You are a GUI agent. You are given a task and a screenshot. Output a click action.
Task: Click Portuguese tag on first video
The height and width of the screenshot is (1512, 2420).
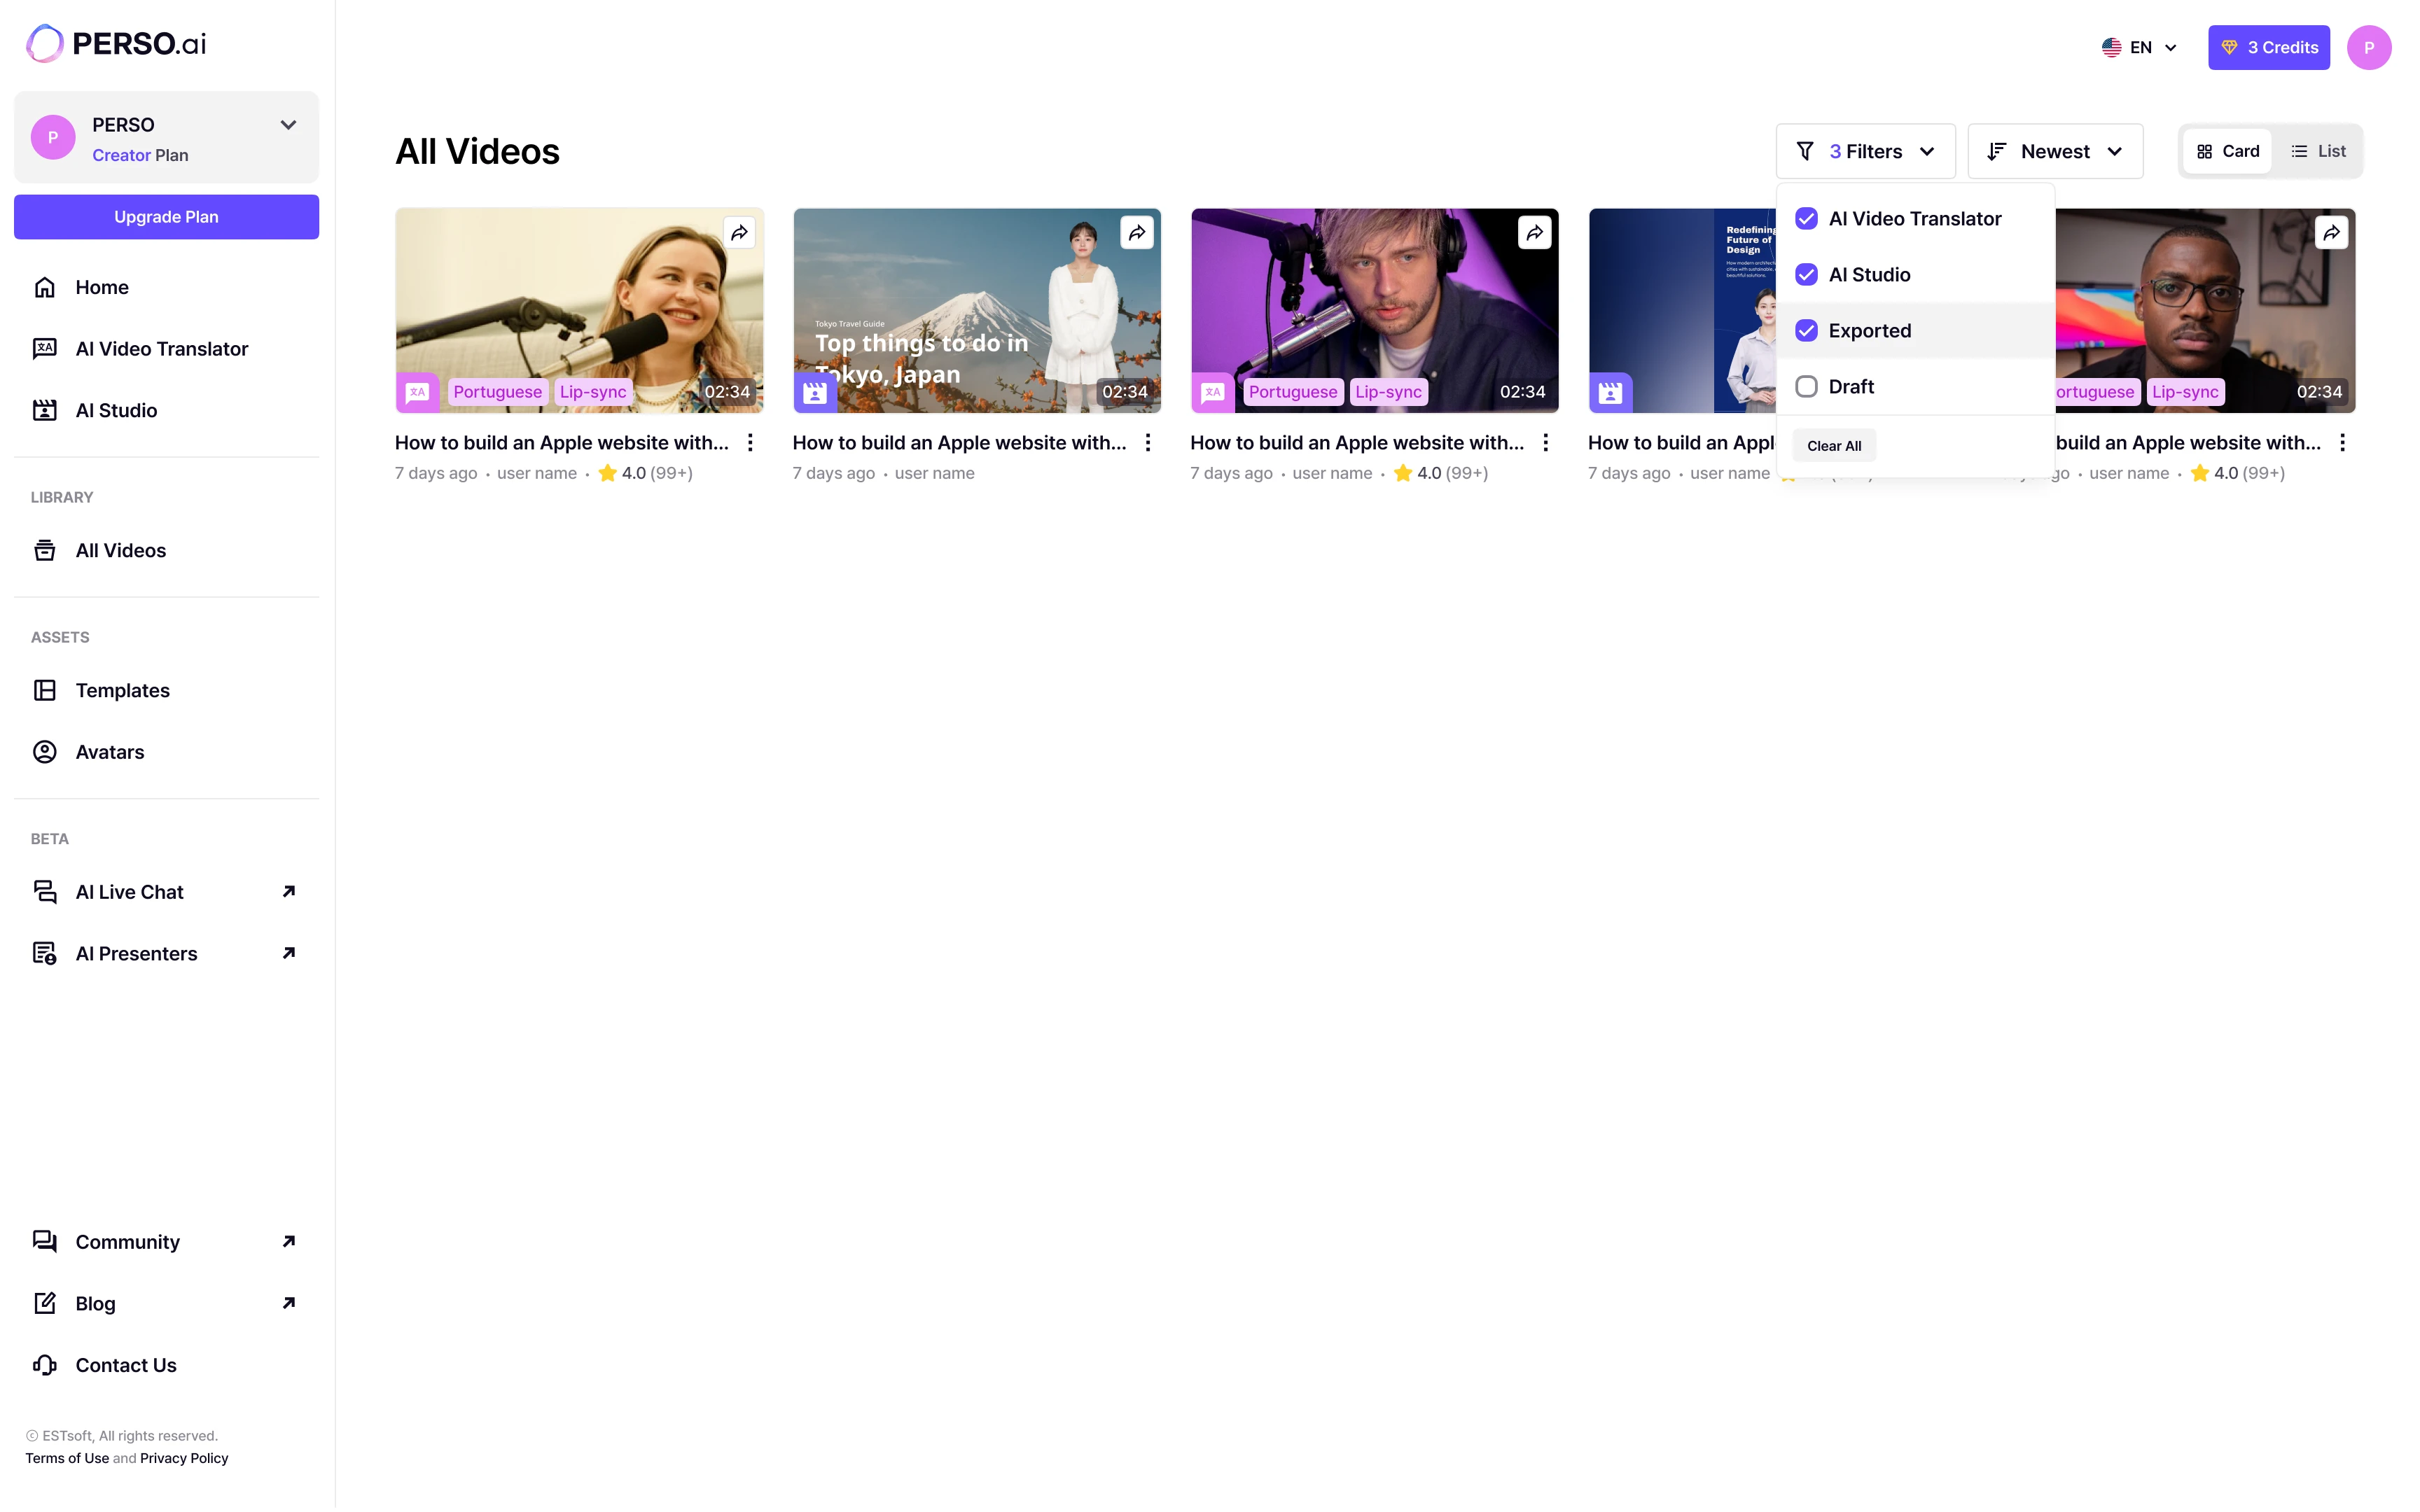(498, 392)
